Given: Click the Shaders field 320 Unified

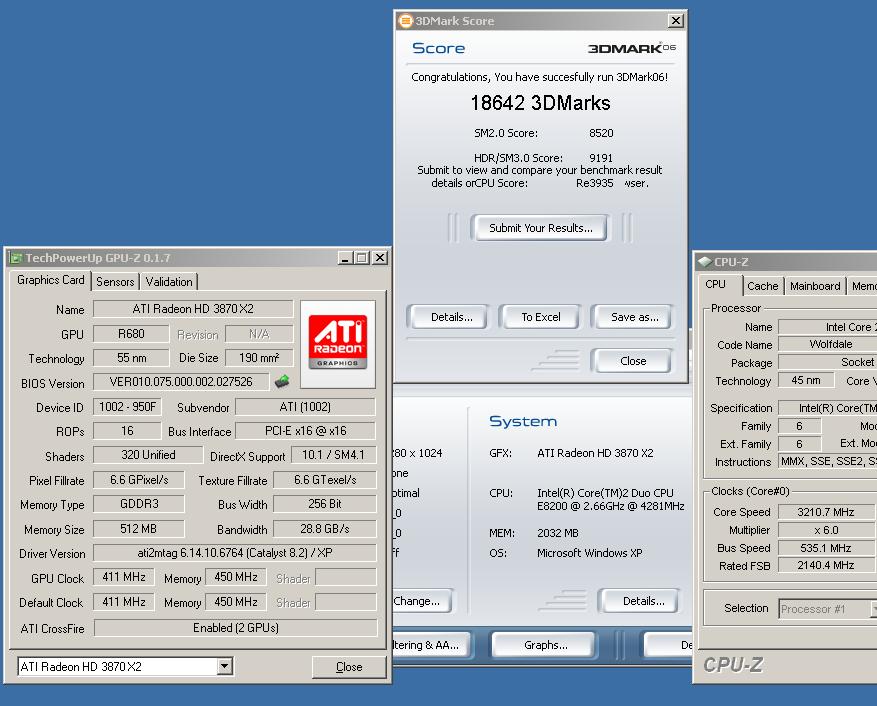Looking at the screenshot, I should click(x=148, y=455).
